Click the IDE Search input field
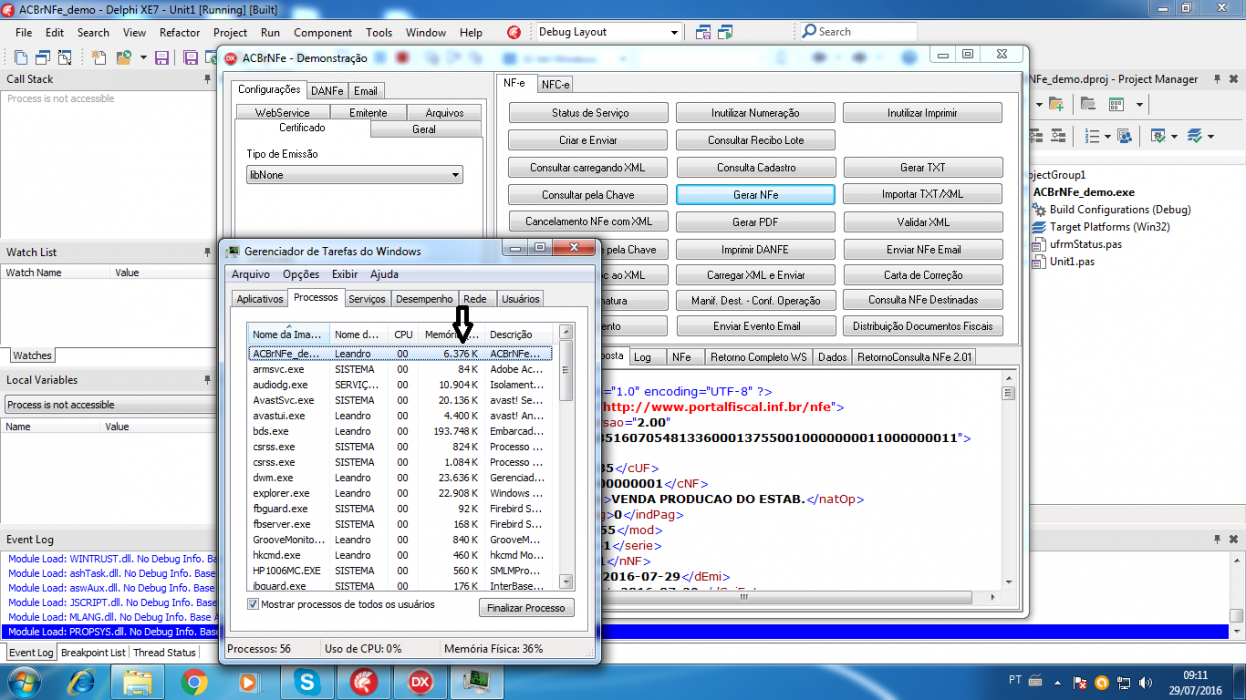The width and height of the screenshot is (1246, 700). tap(858, 32)
